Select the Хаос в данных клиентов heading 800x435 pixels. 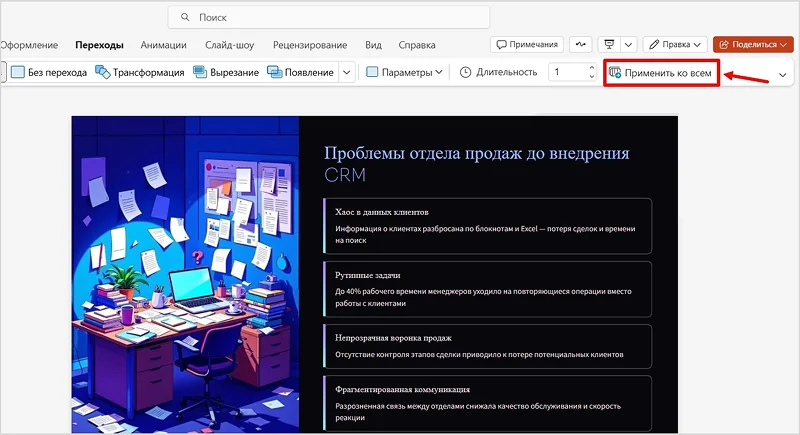tap(382, 212)
